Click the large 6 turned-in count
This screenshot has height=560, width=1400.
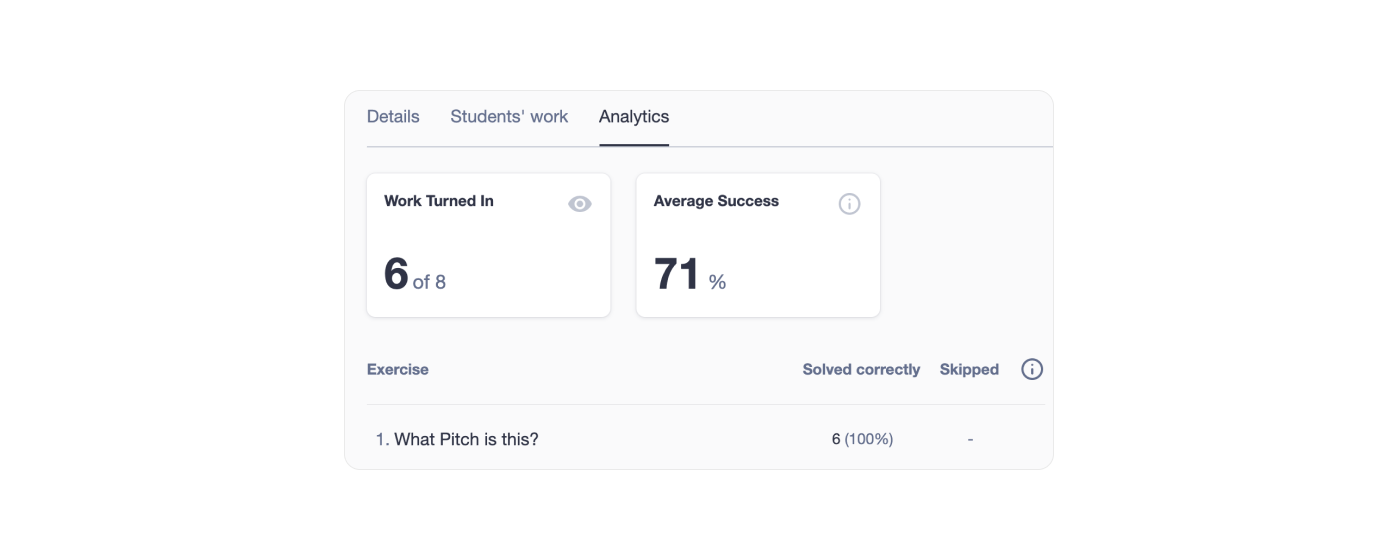[x=396, y=274]
